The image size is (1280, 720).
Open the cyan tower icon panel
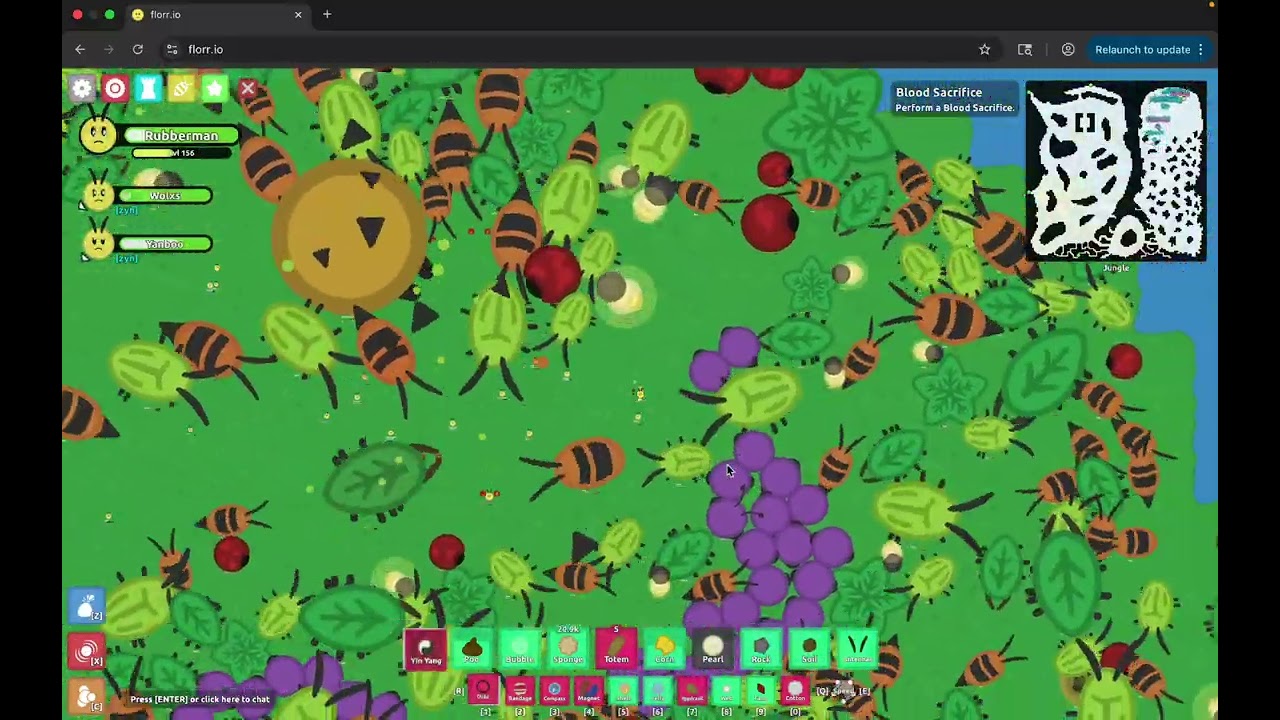[x=148, y=89]
